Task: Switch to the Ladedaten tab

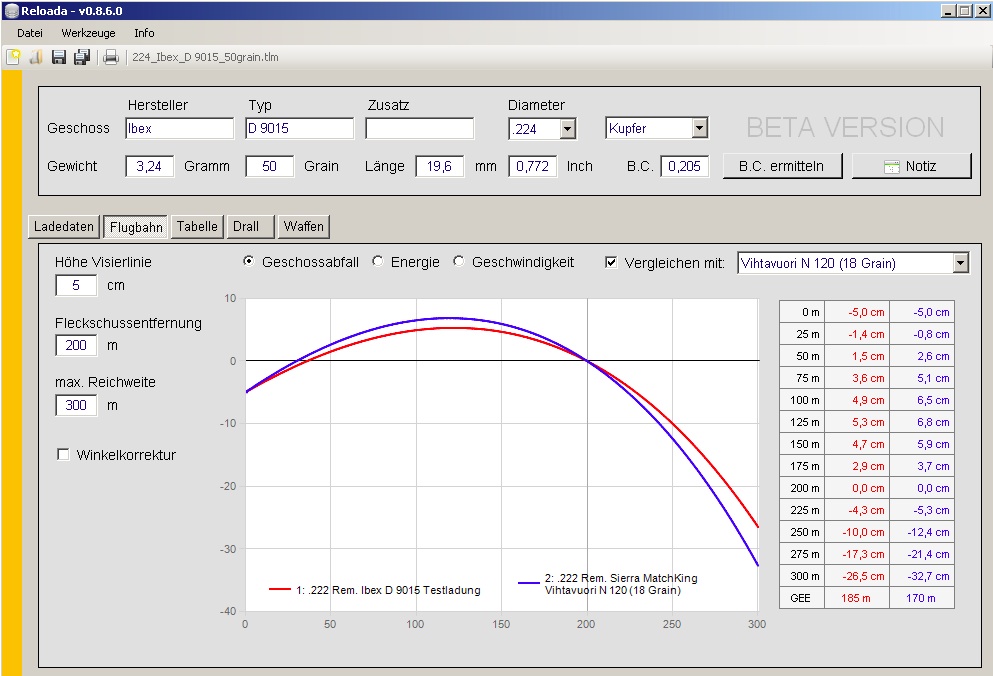Action: [x=64, y=227]
